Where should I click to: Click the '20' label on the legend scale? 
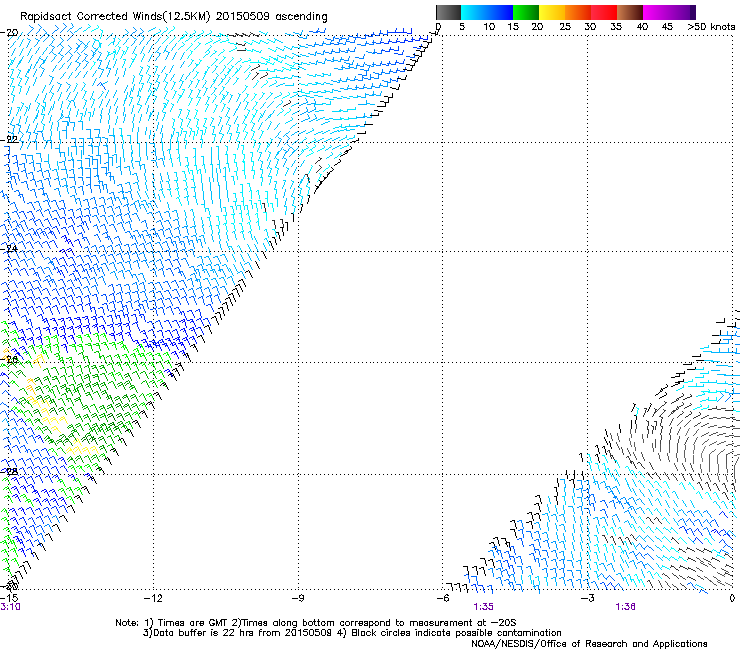pyautogui.click(x=537, y=27)
